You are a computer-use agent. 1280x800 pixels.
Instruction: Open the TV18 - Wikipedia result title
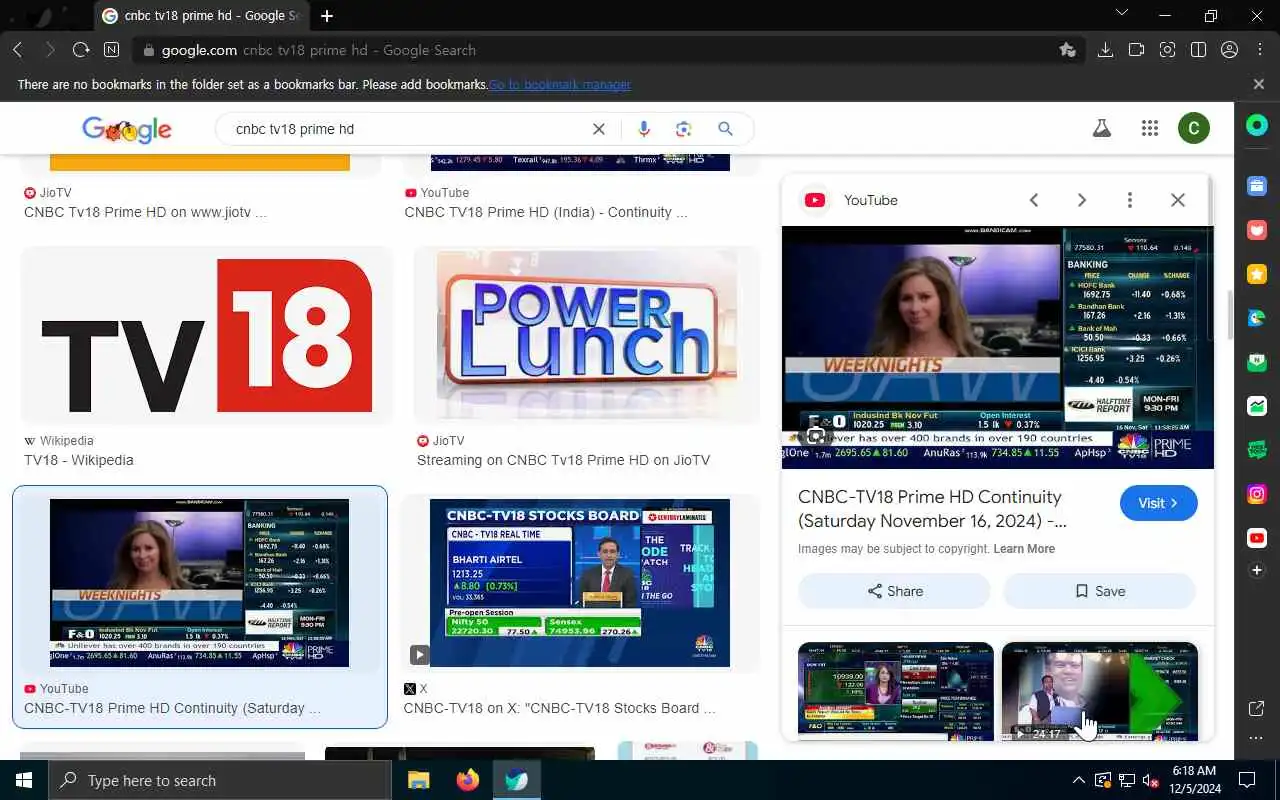click(x=79, y=460)
